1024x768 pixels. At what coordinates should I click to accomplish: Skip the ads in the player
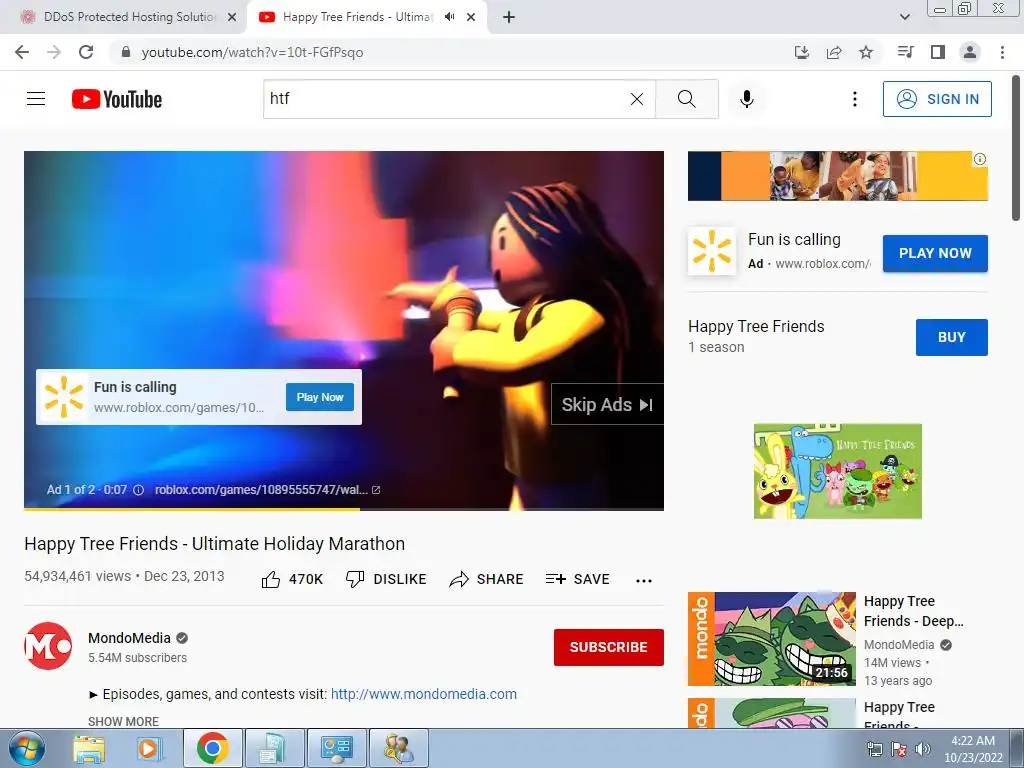tap(607, 404)
